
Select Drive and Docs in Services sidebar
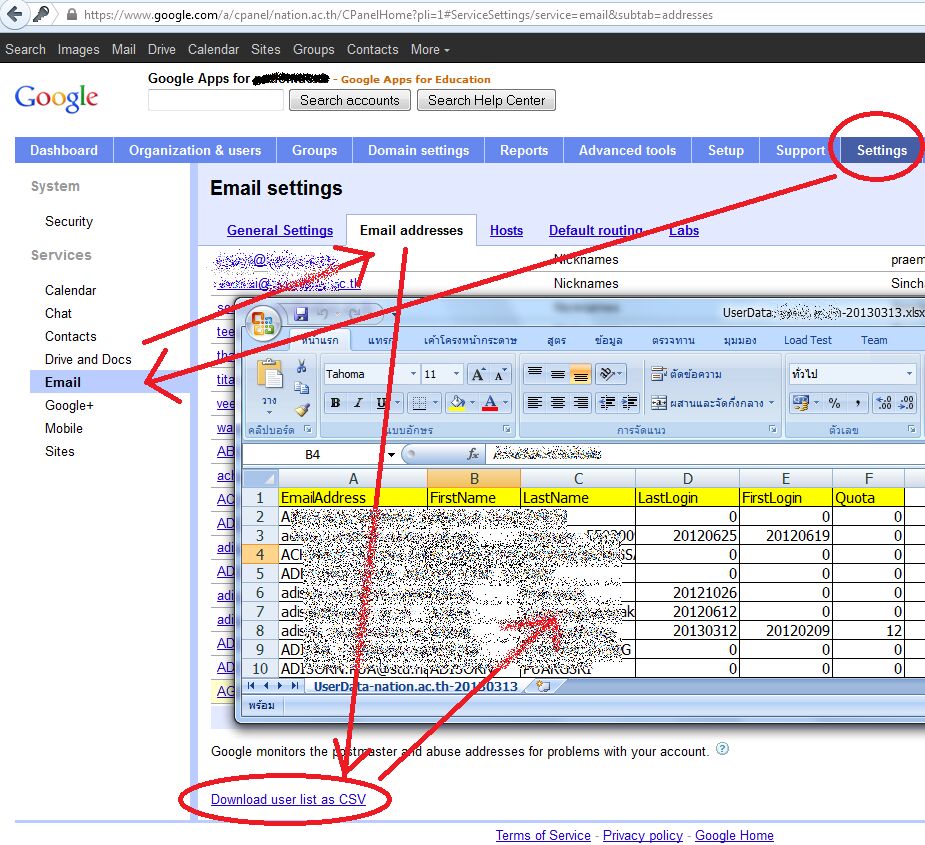(x=88, y=359)
